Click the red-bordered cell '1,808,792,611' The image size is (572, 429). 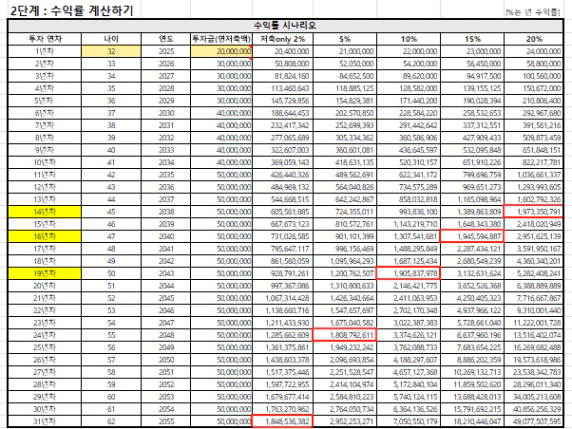click(345, 335)
